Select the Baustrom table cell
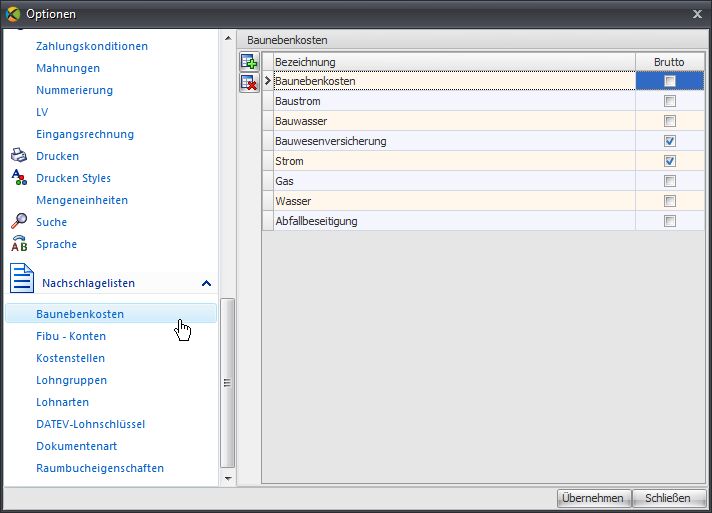Image resolution: width=712 pixels, height=513 pixels. [x=454, y=101]
